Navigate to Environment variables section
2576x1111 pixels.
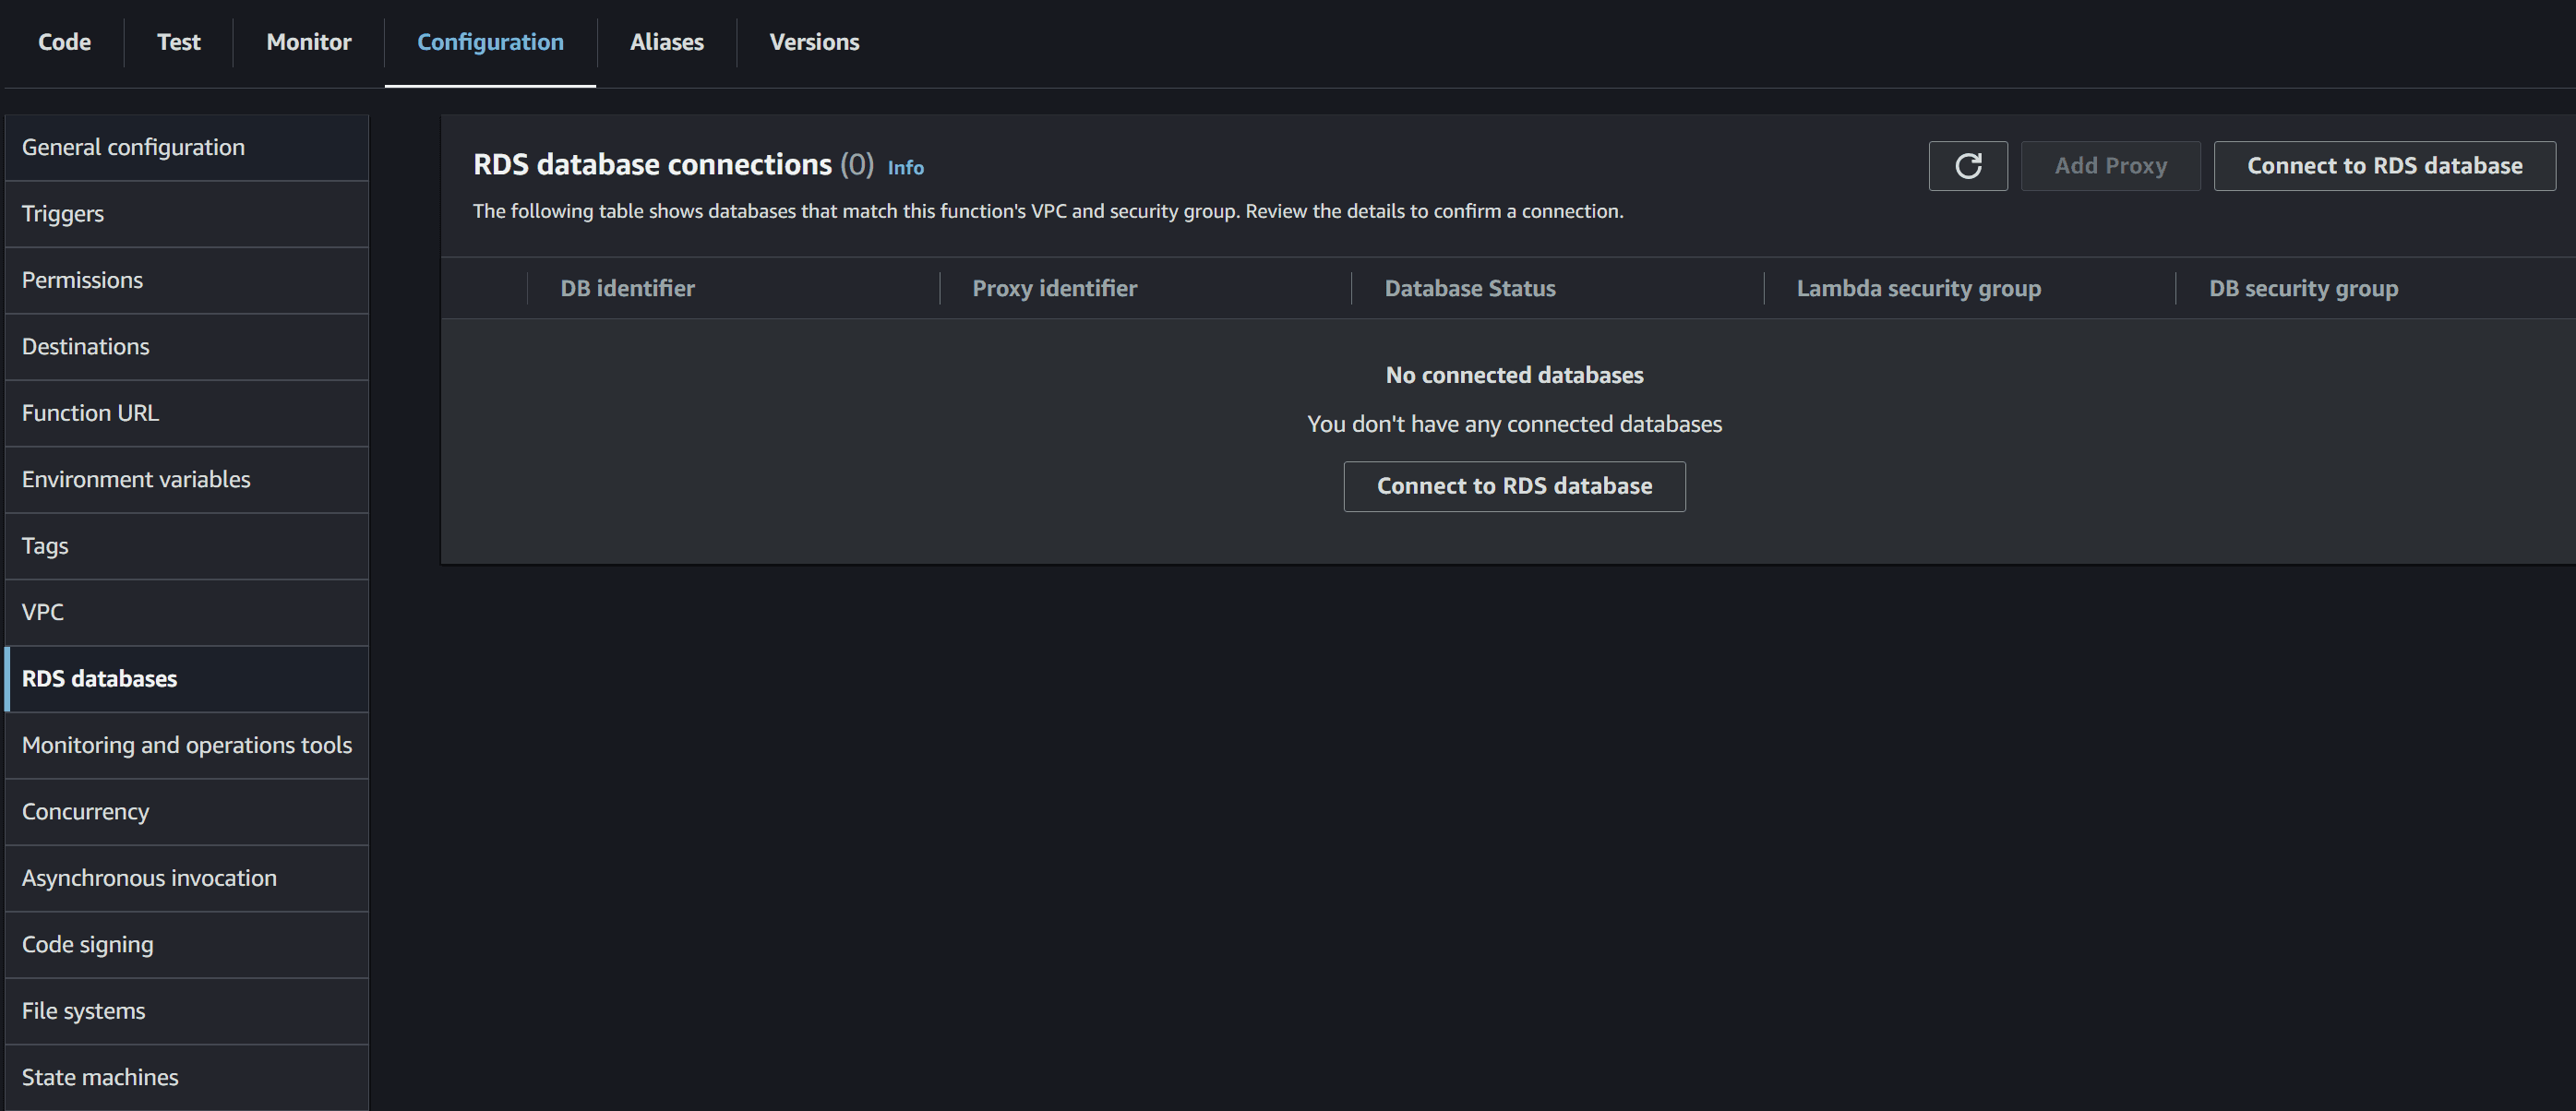click(x=135, y=478)
